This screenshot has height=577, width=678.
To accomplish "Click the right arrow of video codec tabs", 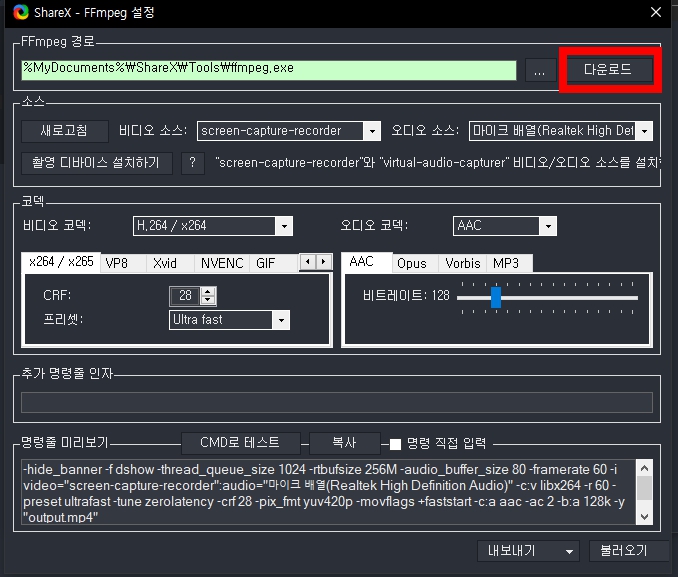I will point(323,262).
